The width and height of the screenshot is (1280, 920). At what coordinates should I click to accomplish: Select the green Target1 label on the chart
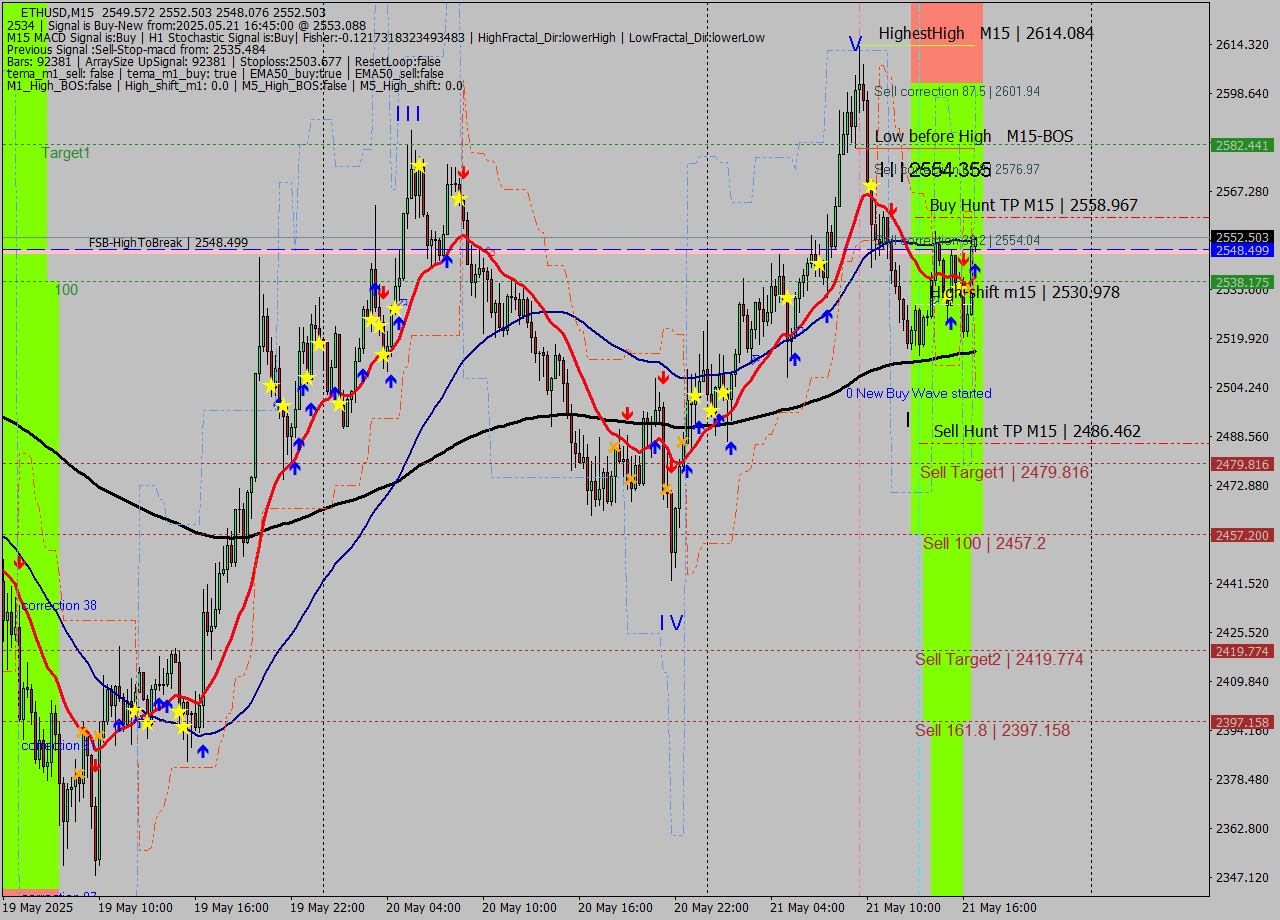(62, 153)
